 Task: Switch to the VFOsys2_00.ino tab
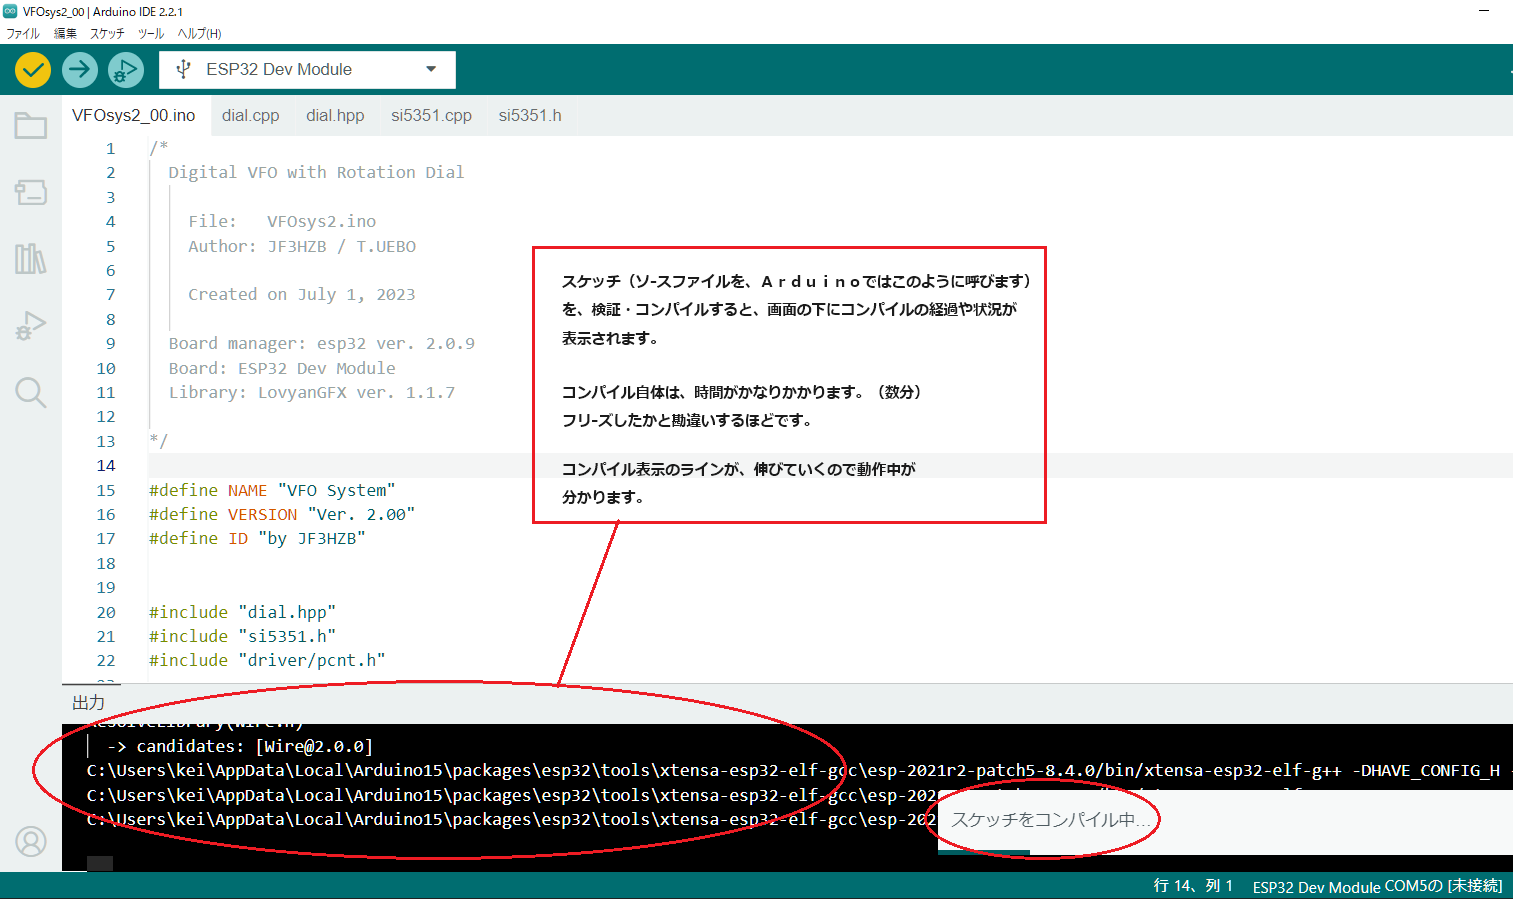coord(134,115)
